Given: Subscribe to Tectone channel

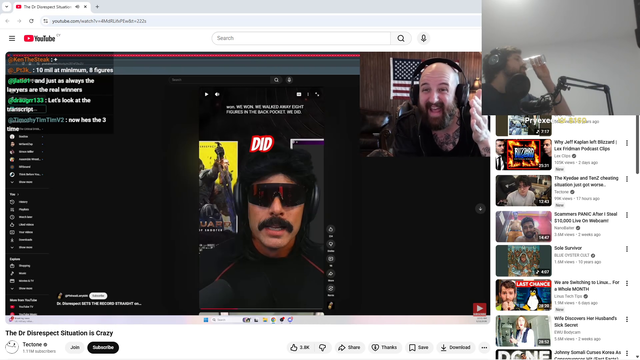Looking at the screenshot, I should [103, 347].
